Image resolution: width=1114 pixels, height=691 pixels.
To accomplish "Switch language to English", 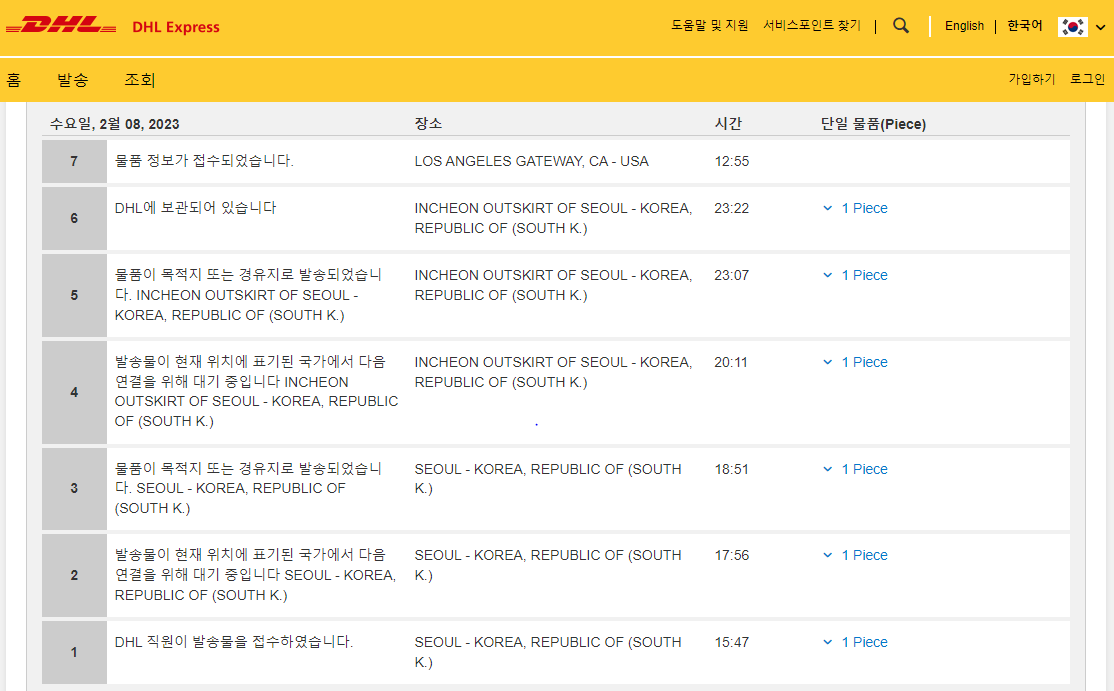I will point(964,26).
